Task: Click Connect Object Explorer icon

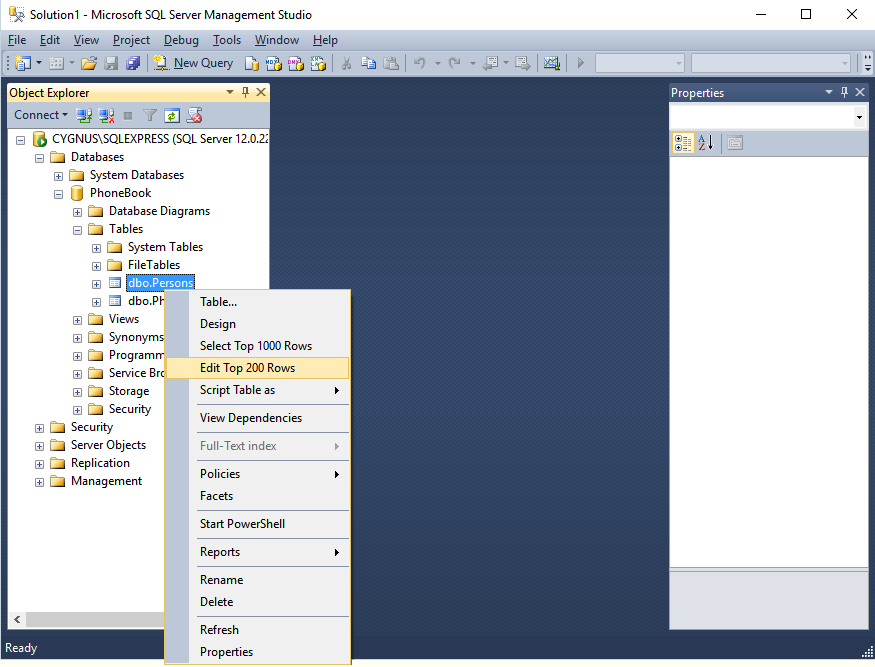Action: pos(84,116)
